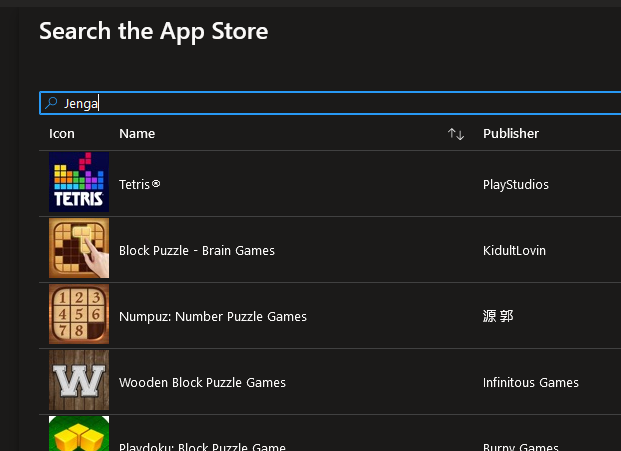Click the Search the App Store heading

point(154,32)
